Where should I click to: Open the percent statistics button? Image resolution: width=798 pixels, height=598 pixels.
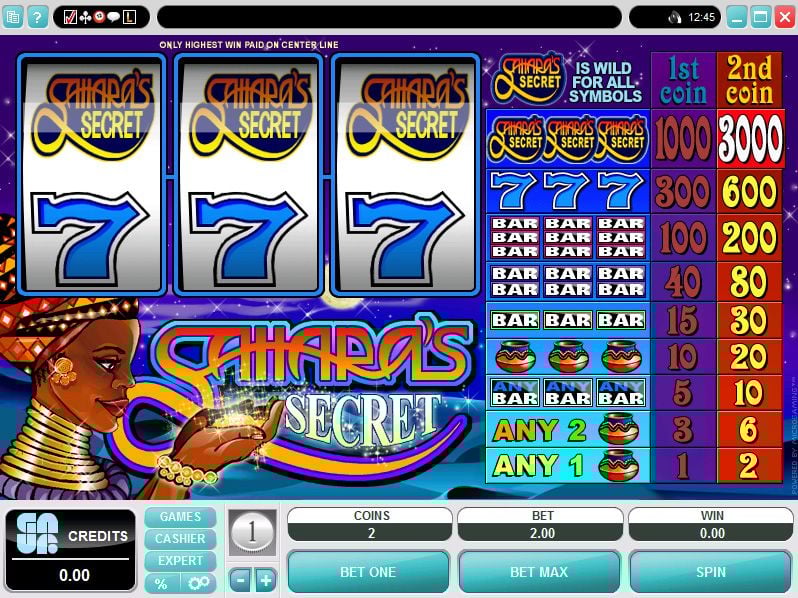[161, 583]
